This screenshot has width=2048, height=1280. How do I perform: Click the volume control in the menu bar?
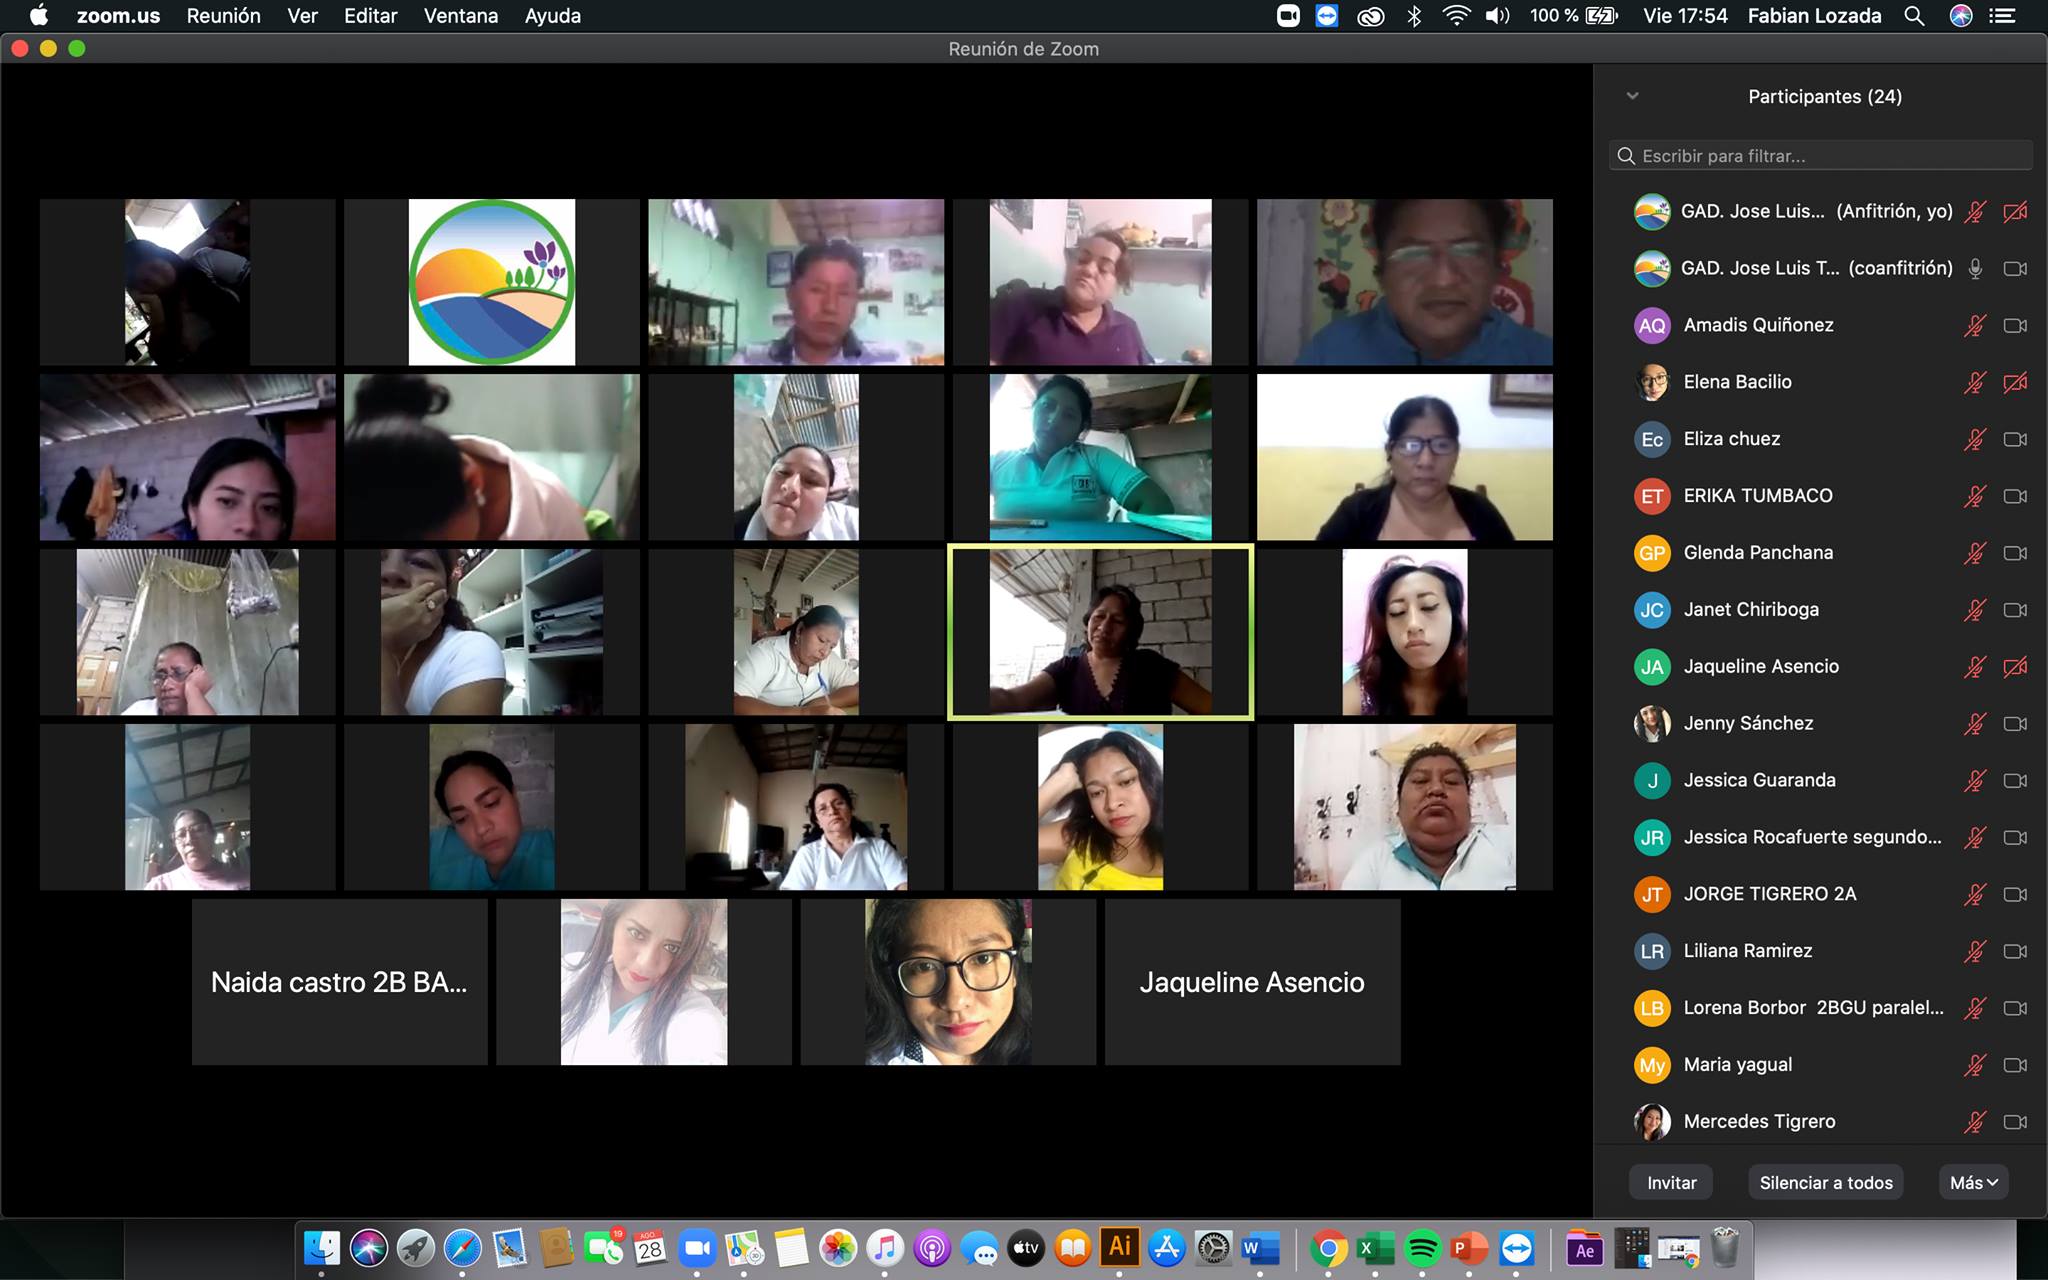pos(1497,16)
